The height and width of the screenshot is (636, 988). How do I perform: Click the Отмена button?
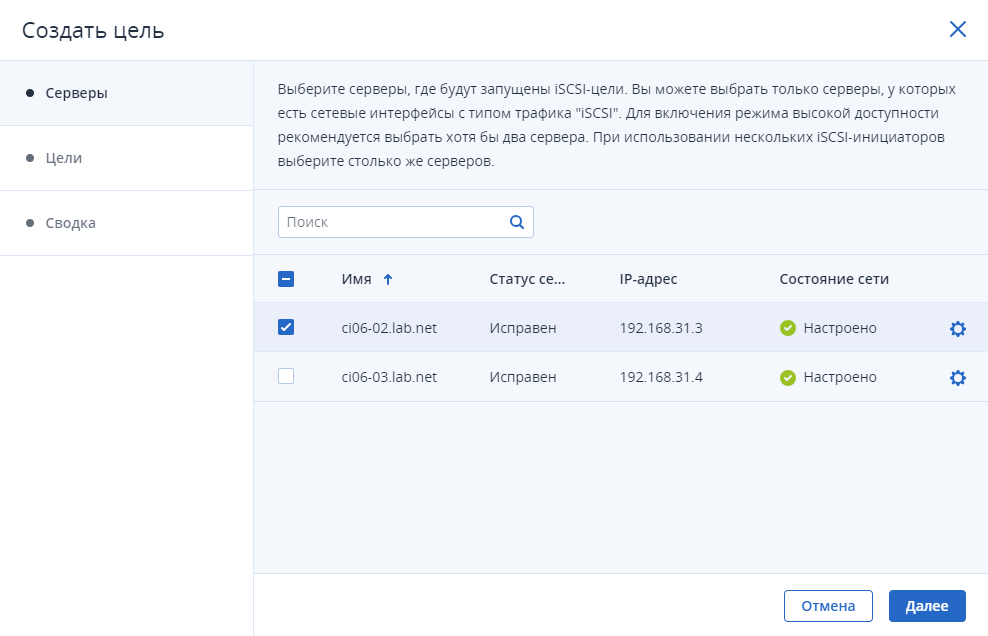tap(828, 606)
